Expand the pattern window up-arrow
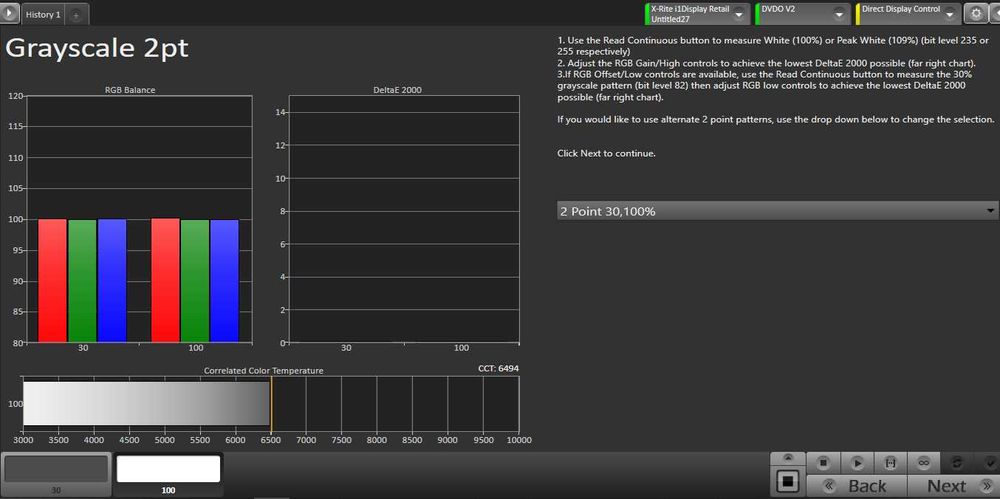Viewport: 1000px width, 499px height. 788,457
